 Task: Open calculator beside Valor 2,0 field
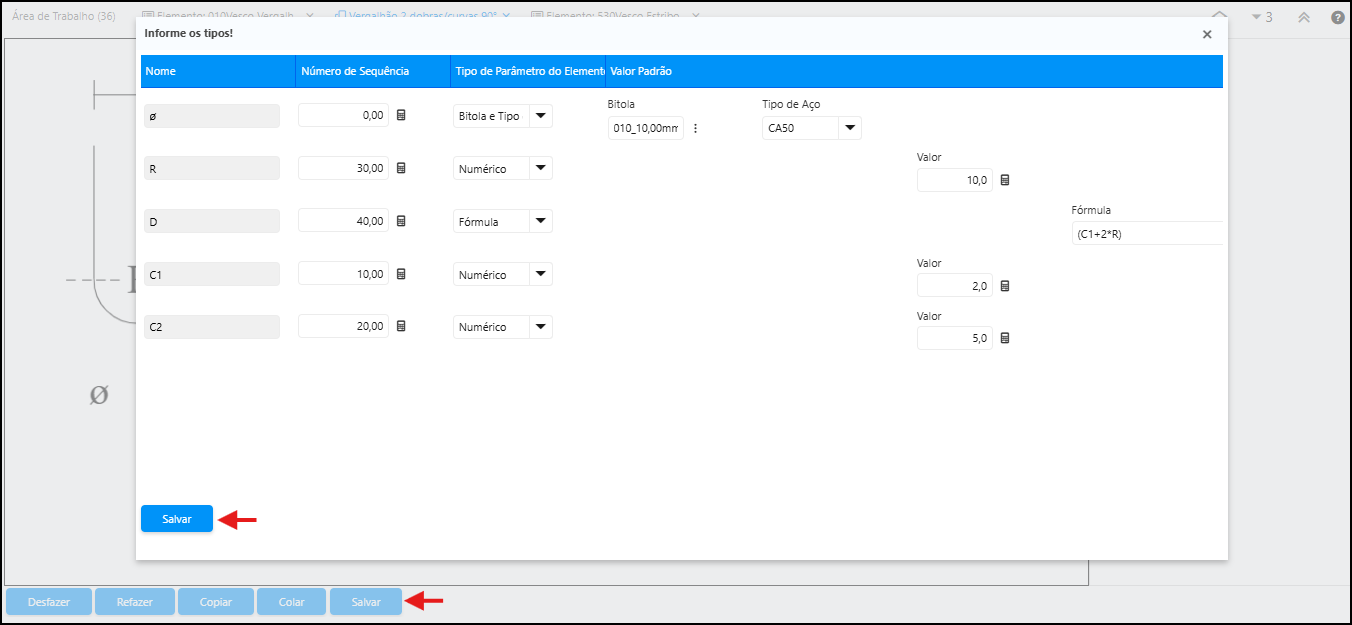pos(1005,286)
